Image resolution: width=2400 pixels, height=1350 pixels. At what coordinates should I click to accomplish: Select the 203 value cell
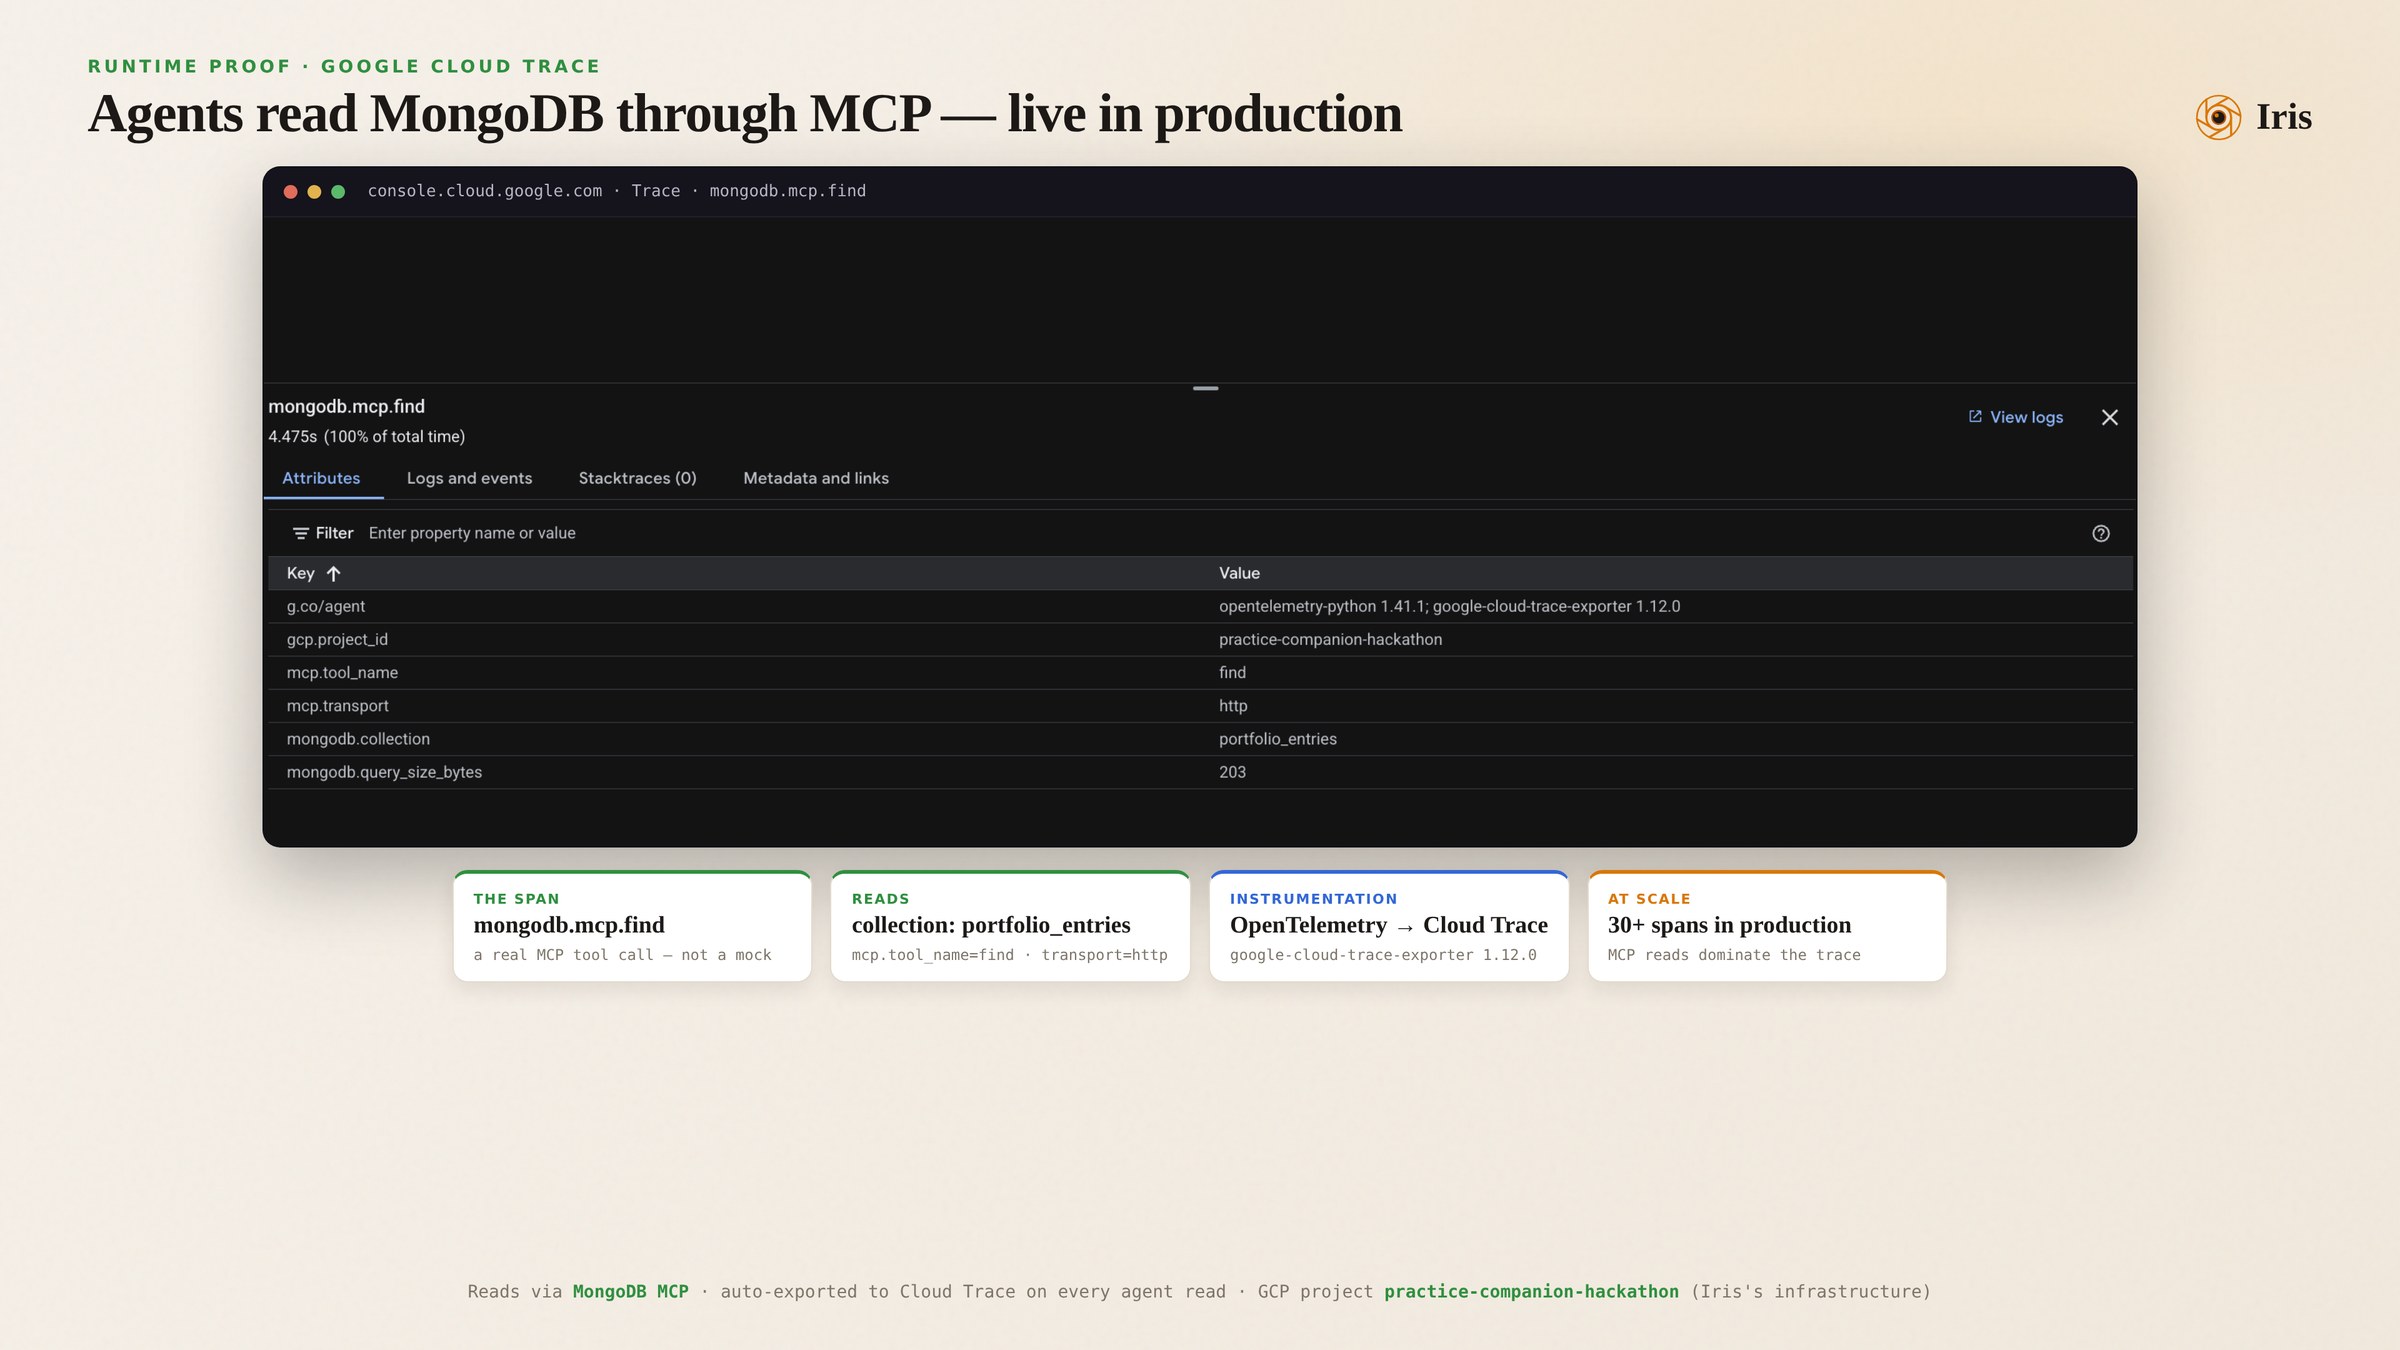coord(1232,771)
